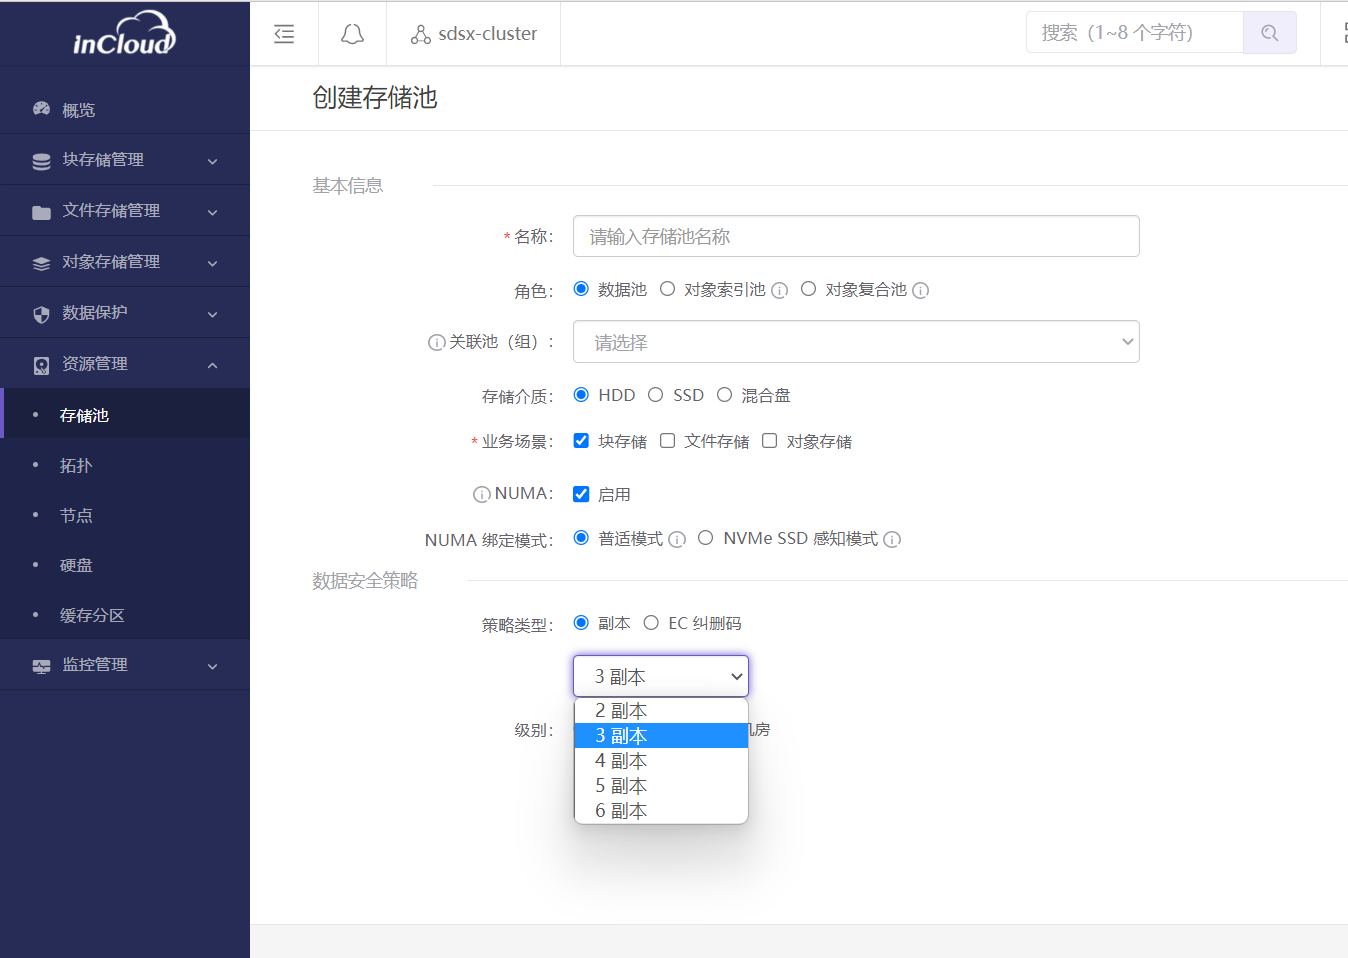Open the 拓扑 sidebar item
This screenshot has height=958, width=1348.
pyautogui.click(x=125, y=465)
